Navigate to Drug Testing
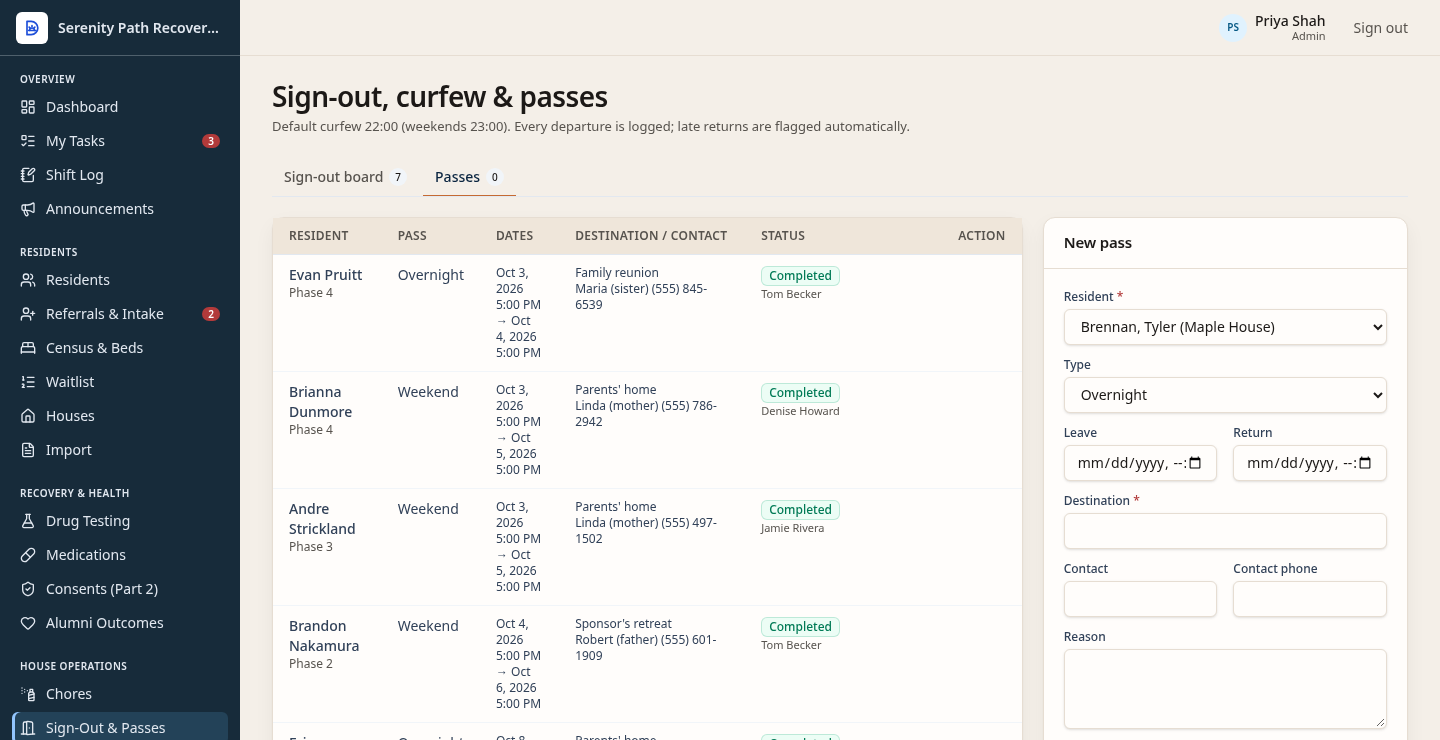Screen dimensions: 1440x740 point(120,521)
